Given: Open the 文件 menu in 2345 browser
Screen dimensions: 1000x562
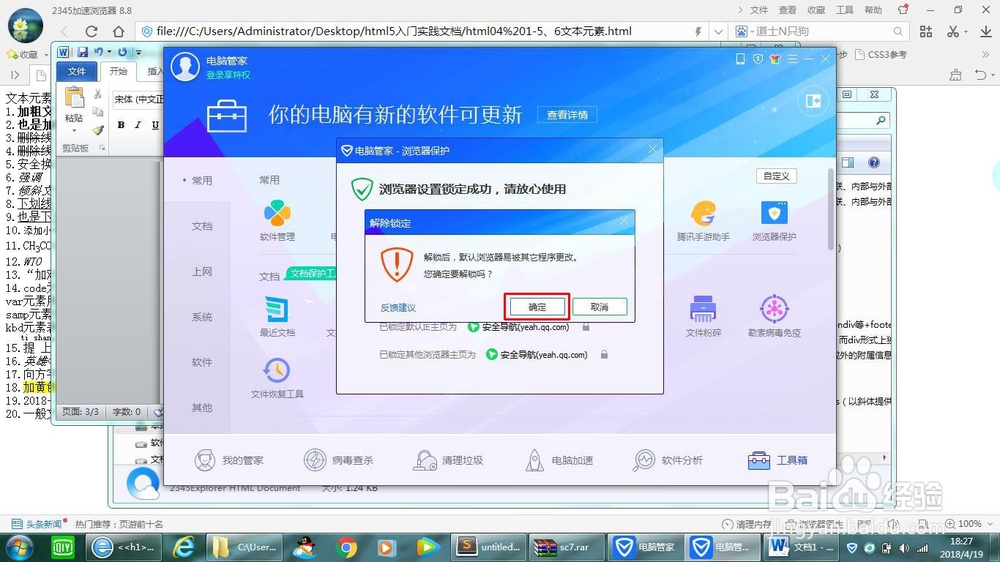Looking at the screenshot, I should tap(759, 10).
